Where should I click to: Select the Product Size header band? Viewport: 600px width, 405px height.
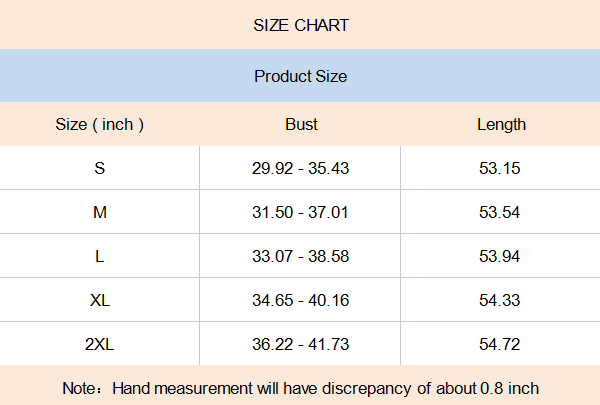click(x=300, y=76)
